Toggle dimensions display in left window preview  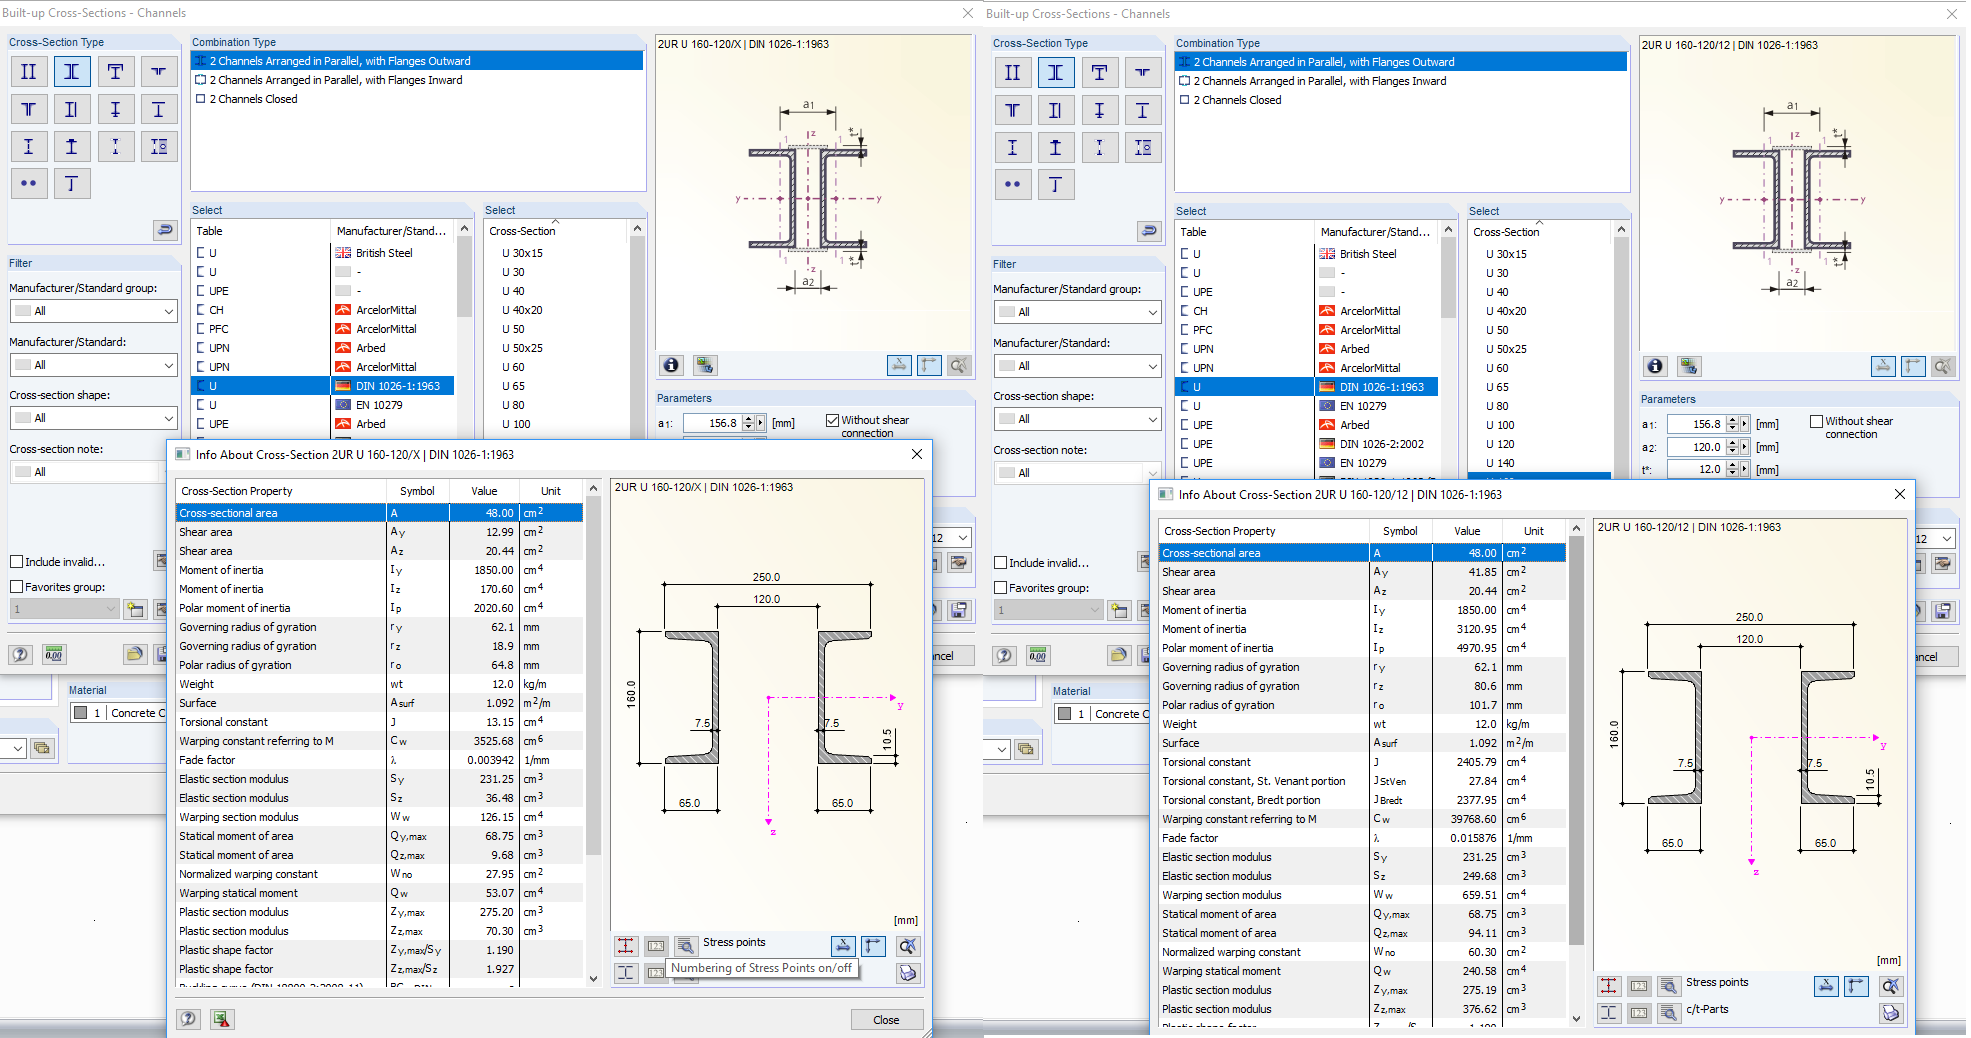(x=899, y=365)
